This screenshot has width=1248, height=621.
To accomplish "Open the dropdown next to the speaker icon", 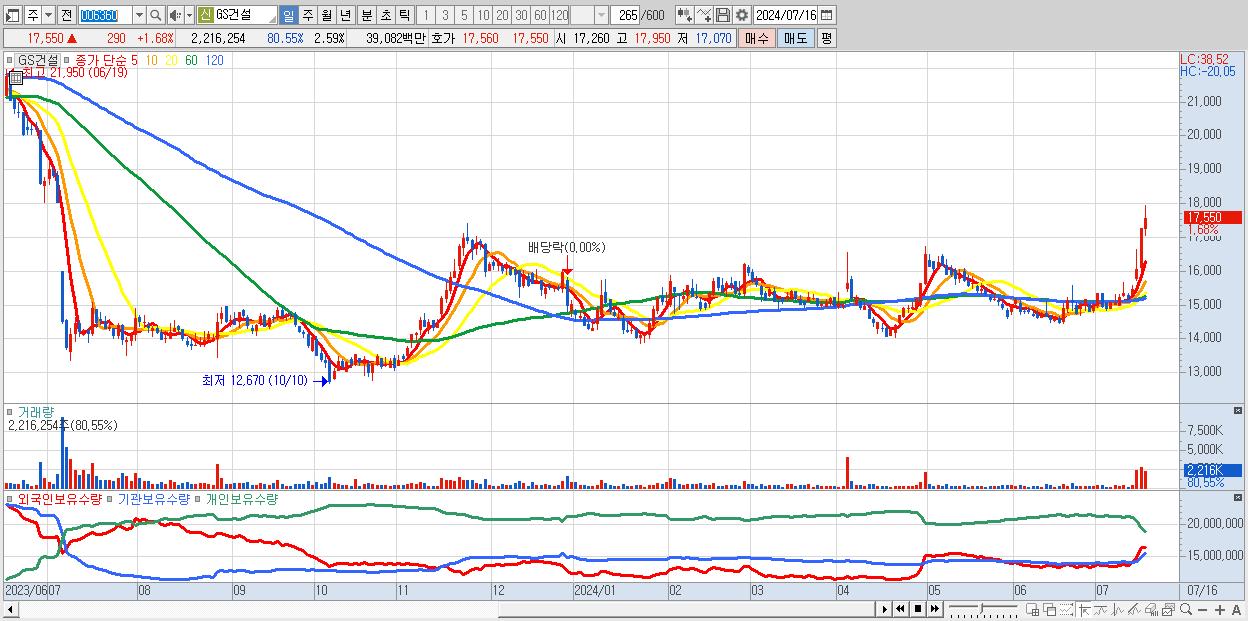I will pyautogui.click(x=190, y=15).
